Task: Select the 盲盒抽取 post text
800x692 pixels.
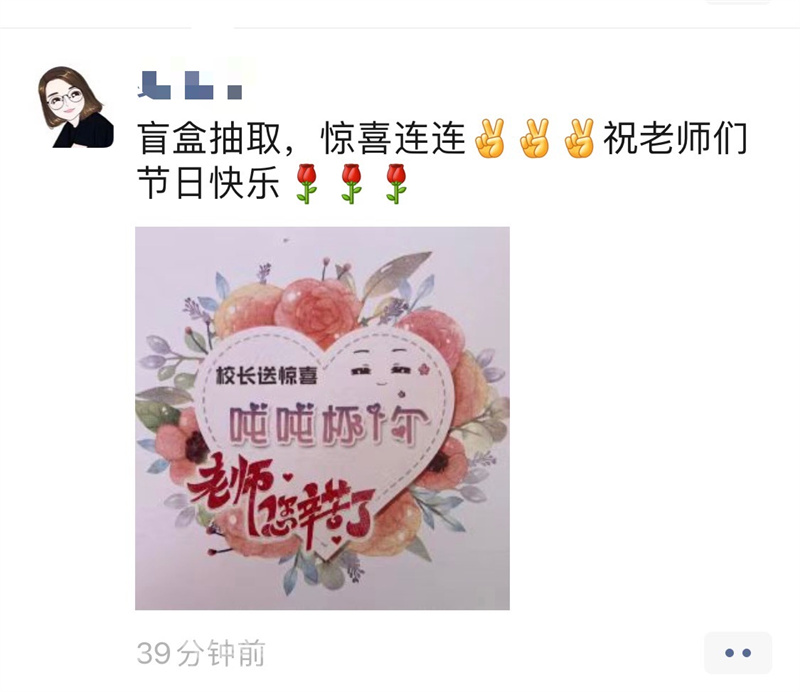Action: click(x=209, y=138)
